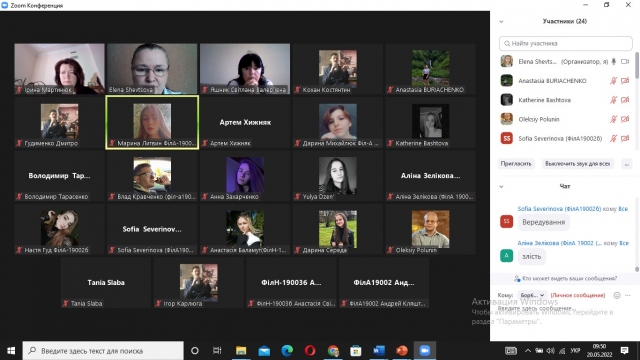Select Анна Захарченко video tile
Image resolution: width=640 pixels, height=360 pixels.
tap(245, 176)
